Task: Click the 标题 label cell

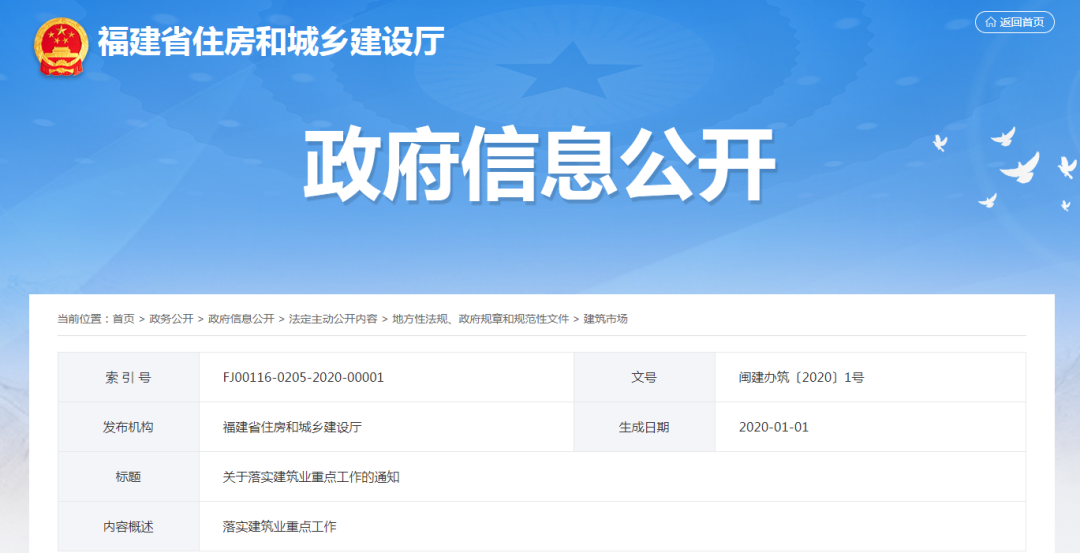Action: tap(129, 477)
